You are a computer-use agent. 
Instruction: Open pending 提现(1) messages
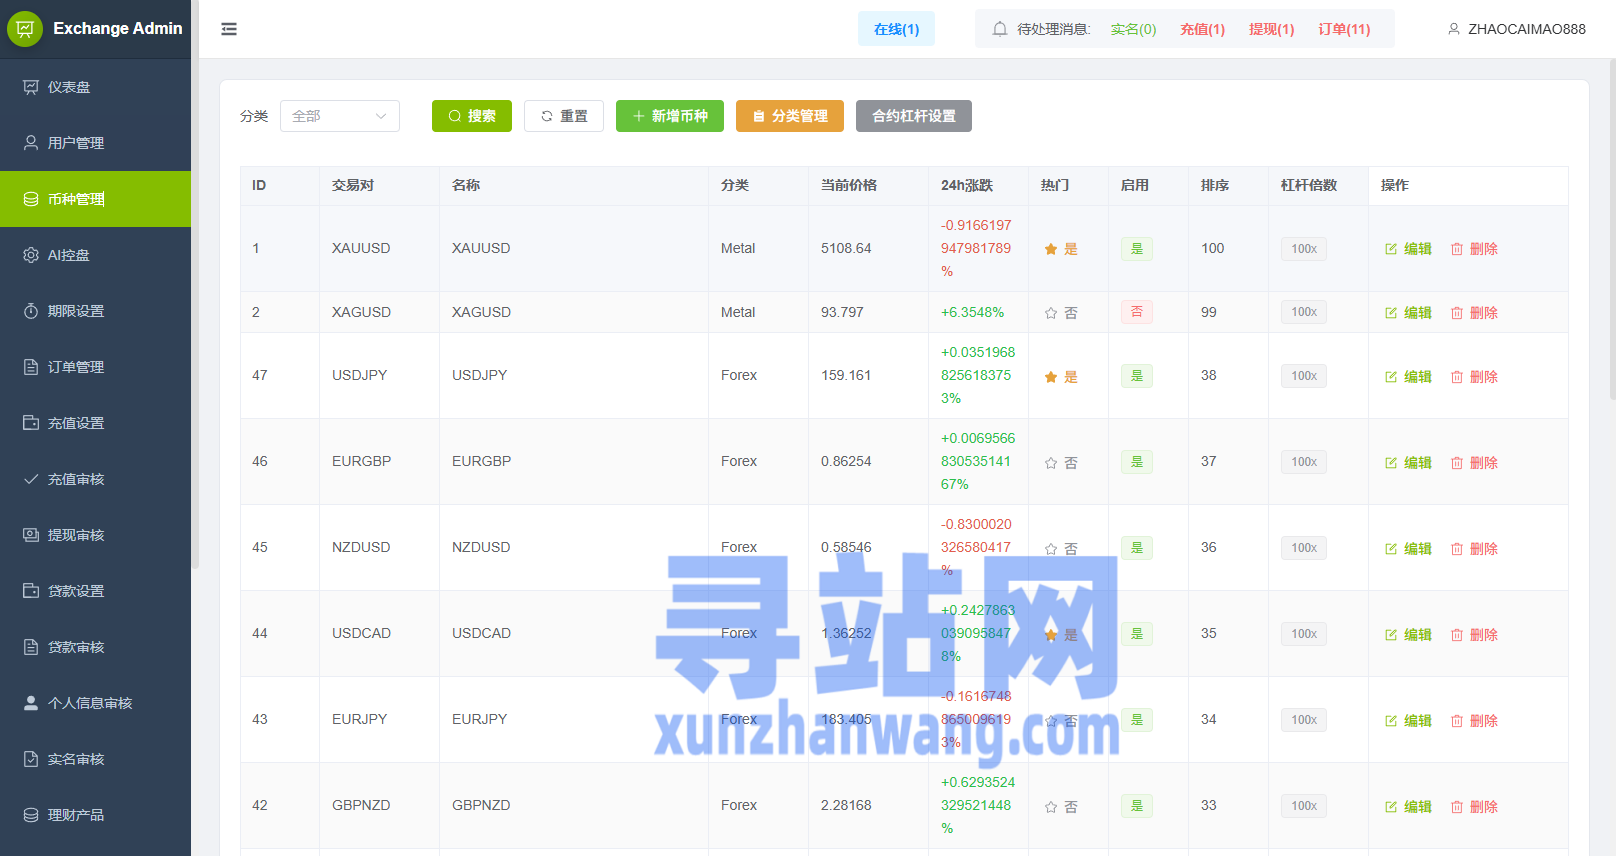1271,29
